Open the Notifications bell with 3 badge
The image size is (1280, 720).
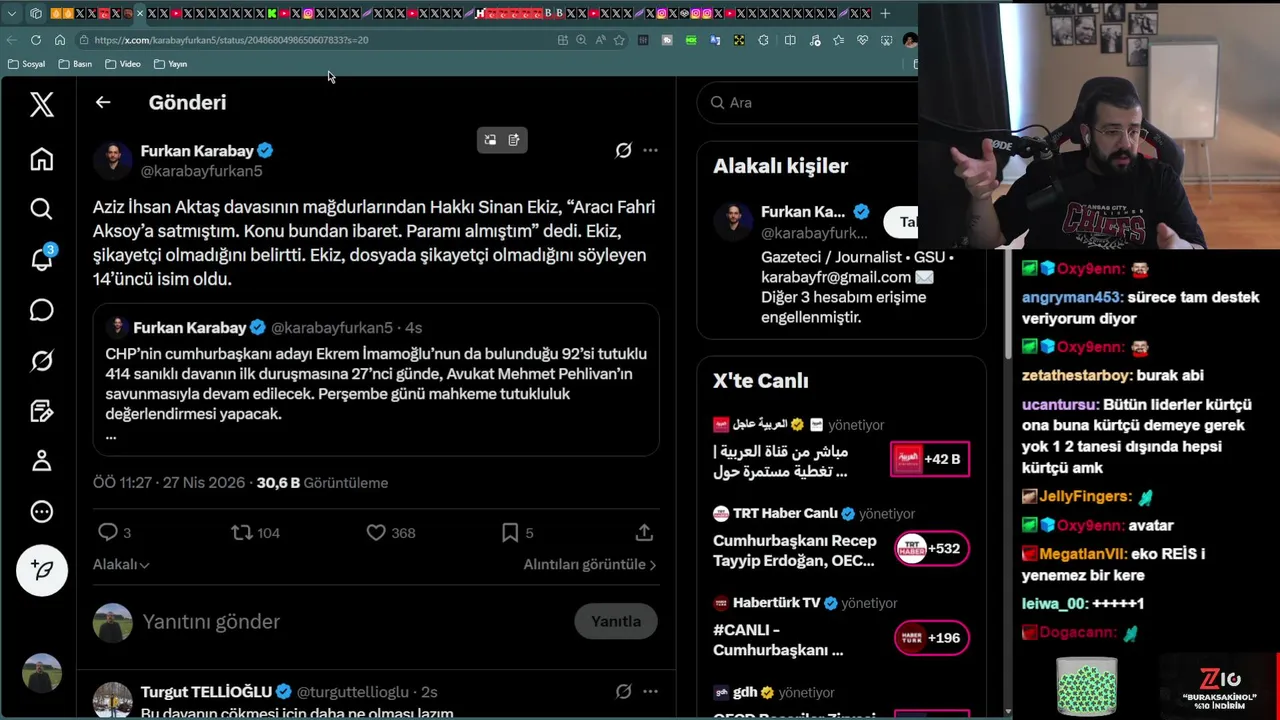click(x=41, y=259)
